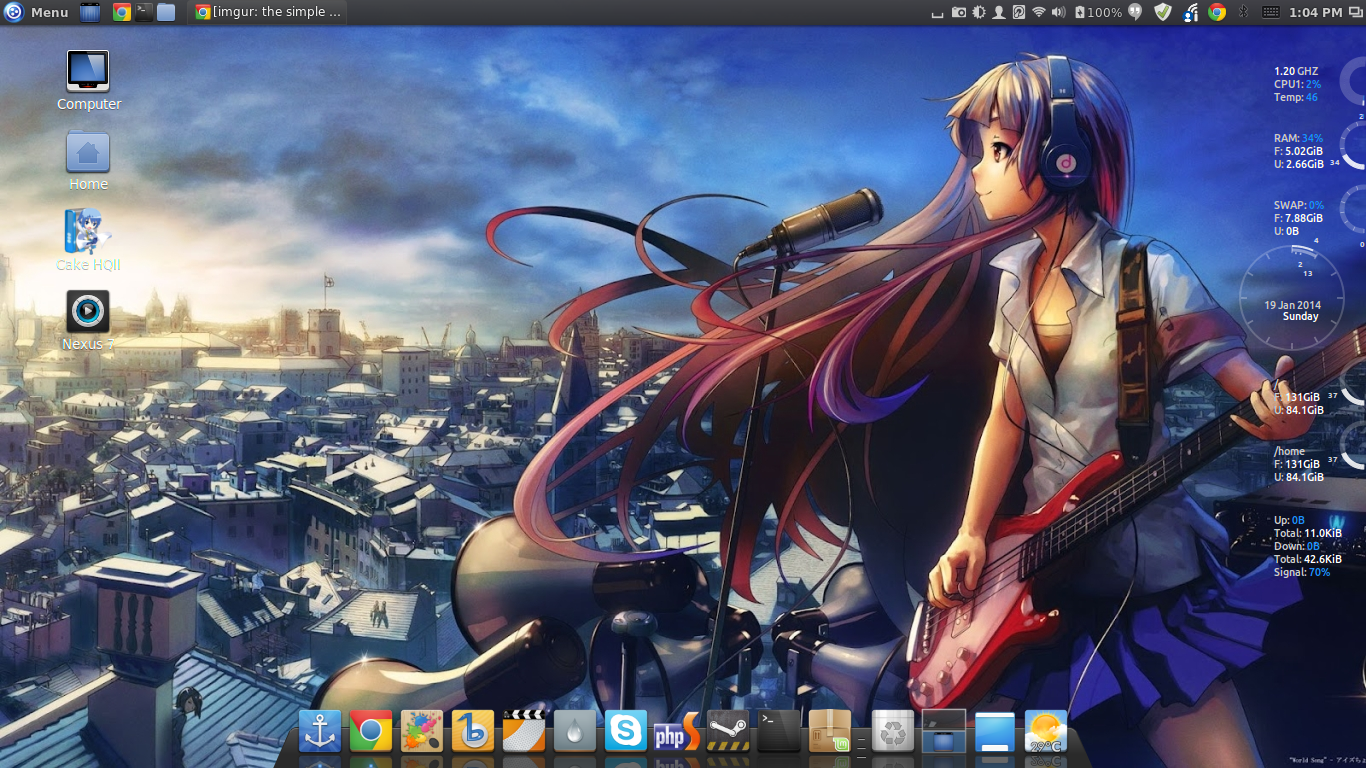
Task: Open the window list applet beside the clock
Action: 1355,12
